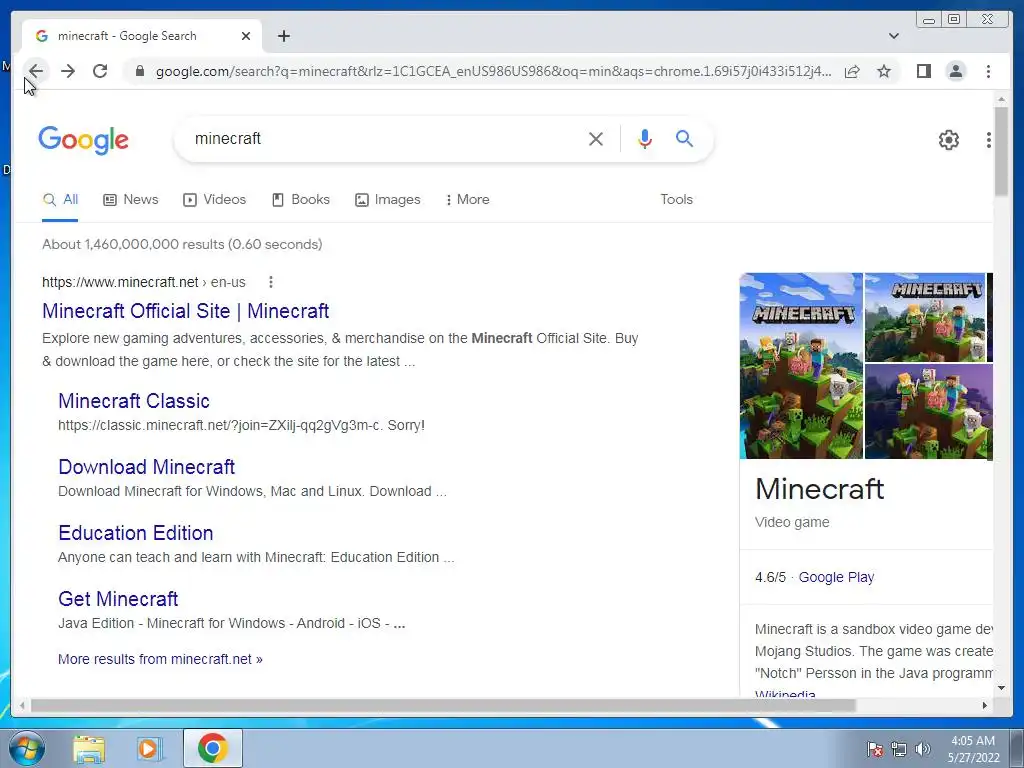Viewport: 1024px width, 768px height.
Task: Click the Chrome taskbar icon
Action: (x=213, y=748)
